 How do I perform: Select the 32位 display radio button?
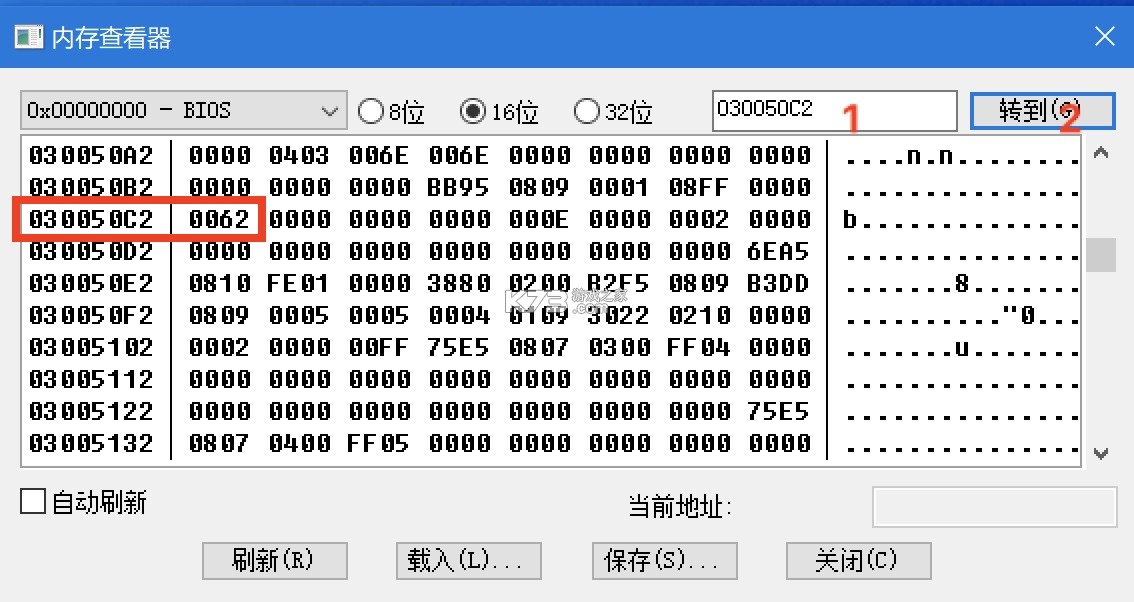587,111
